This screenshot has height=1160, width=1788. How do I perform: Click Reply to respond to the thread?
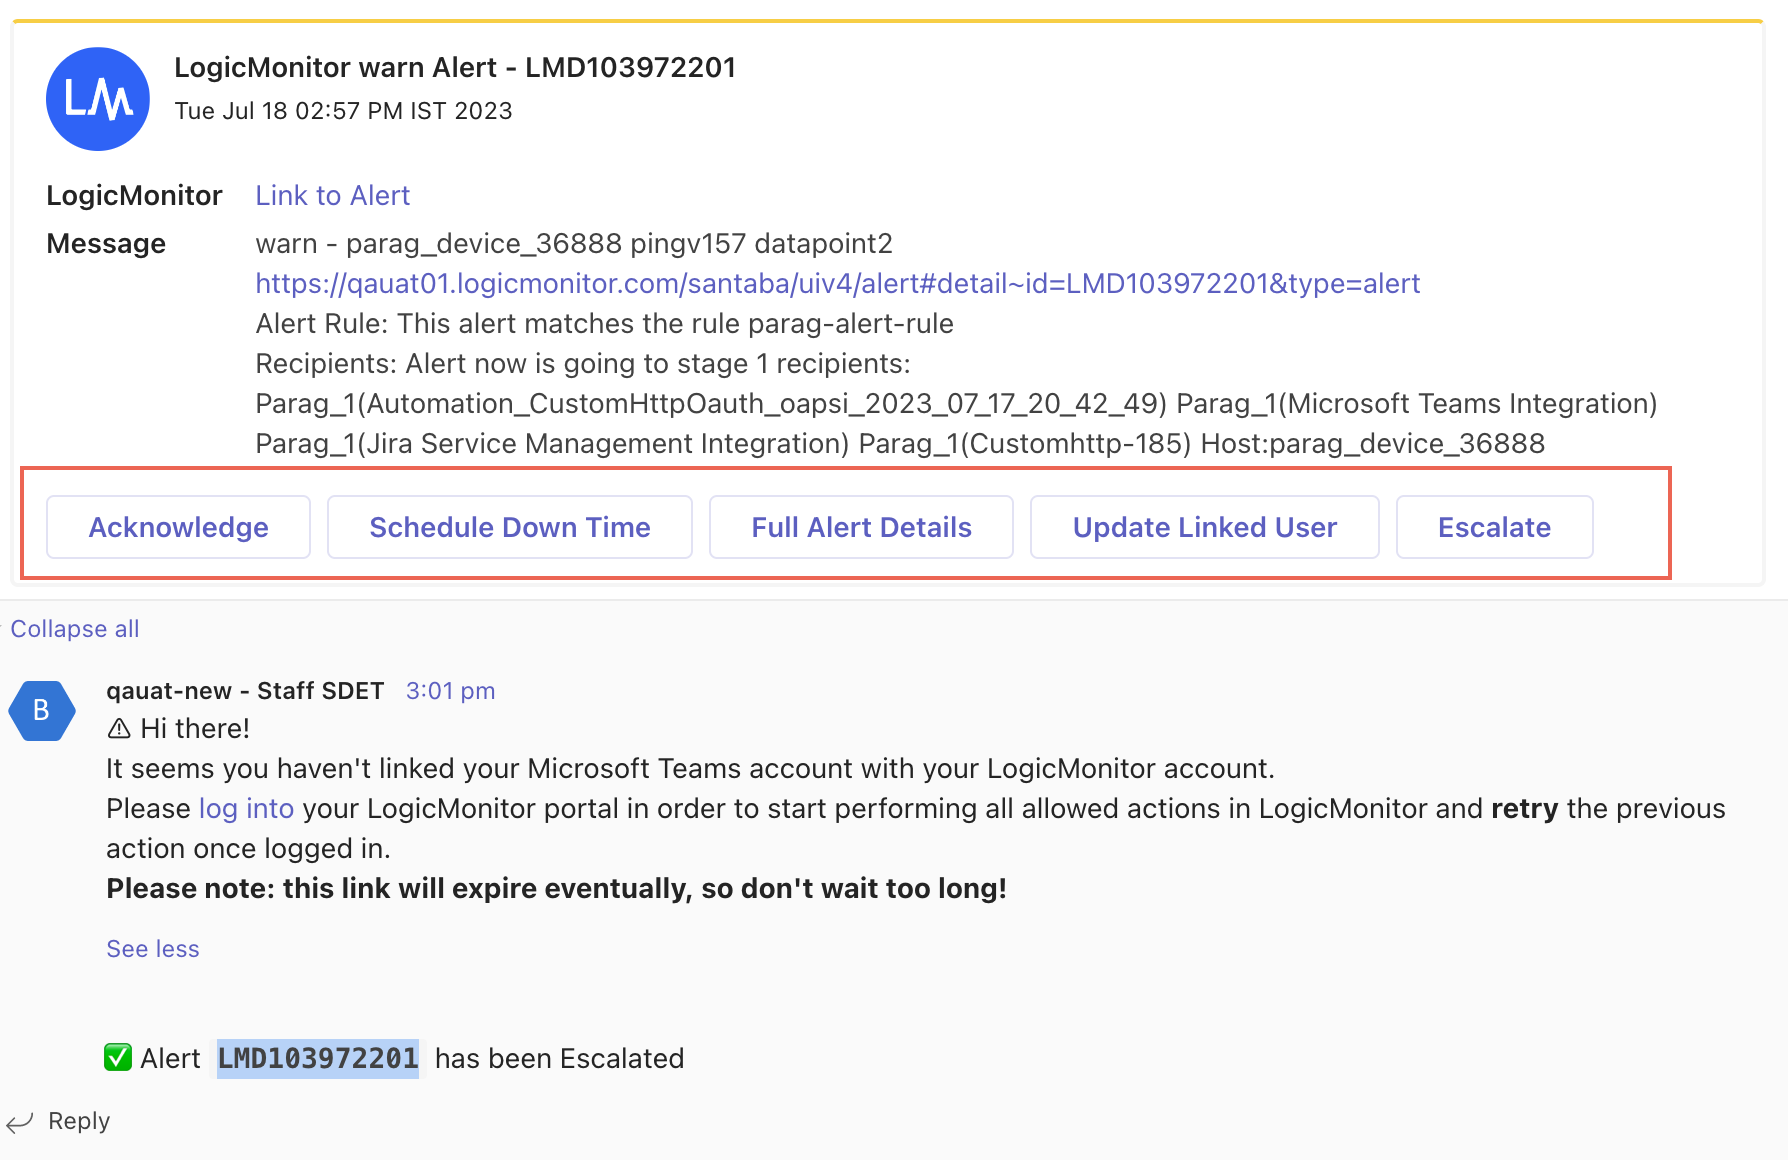[80, 1120]
